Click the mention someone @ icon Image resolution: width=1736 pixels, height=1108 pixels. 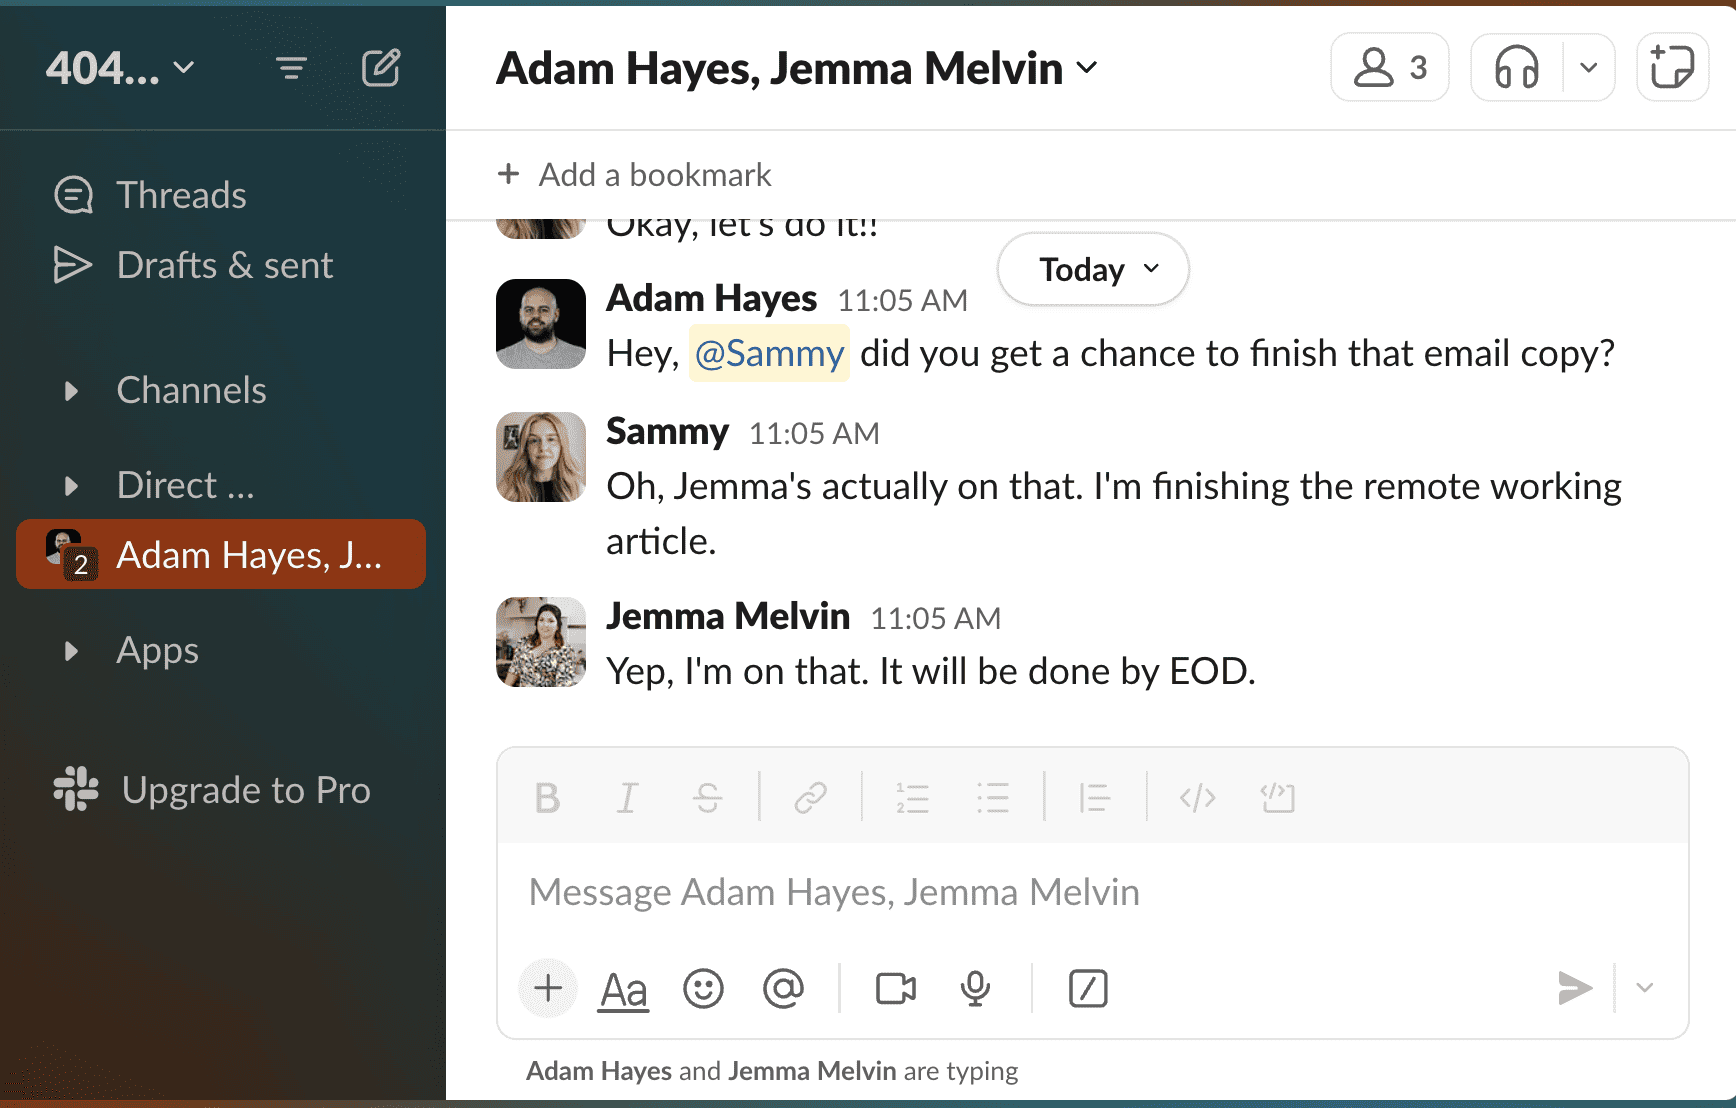coord(783,989)
